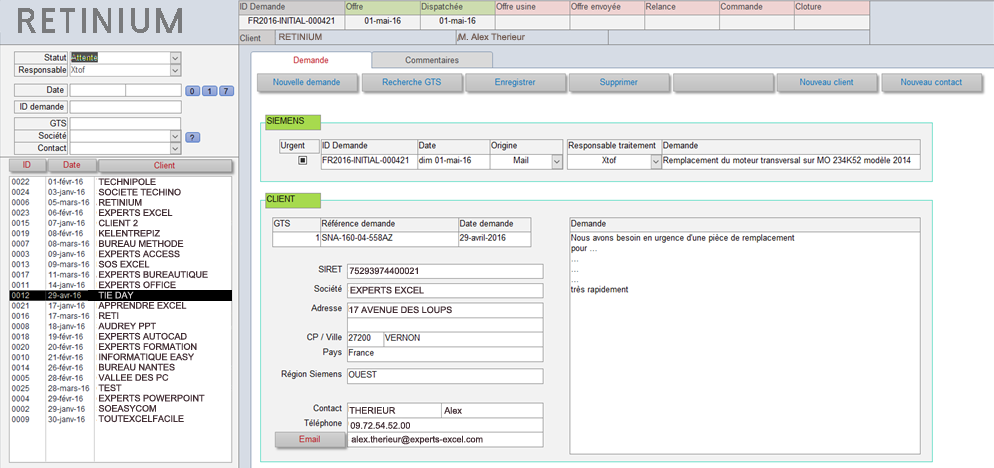Select EXPERTS AUTOCAD row
The height and width of the screenshot is (468, 994).
120,336
